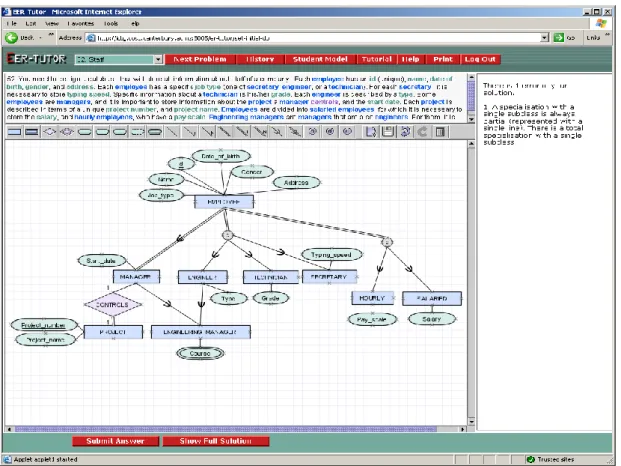
Task: Select the Course multivalued attribute oval
Action: (200, 353)
